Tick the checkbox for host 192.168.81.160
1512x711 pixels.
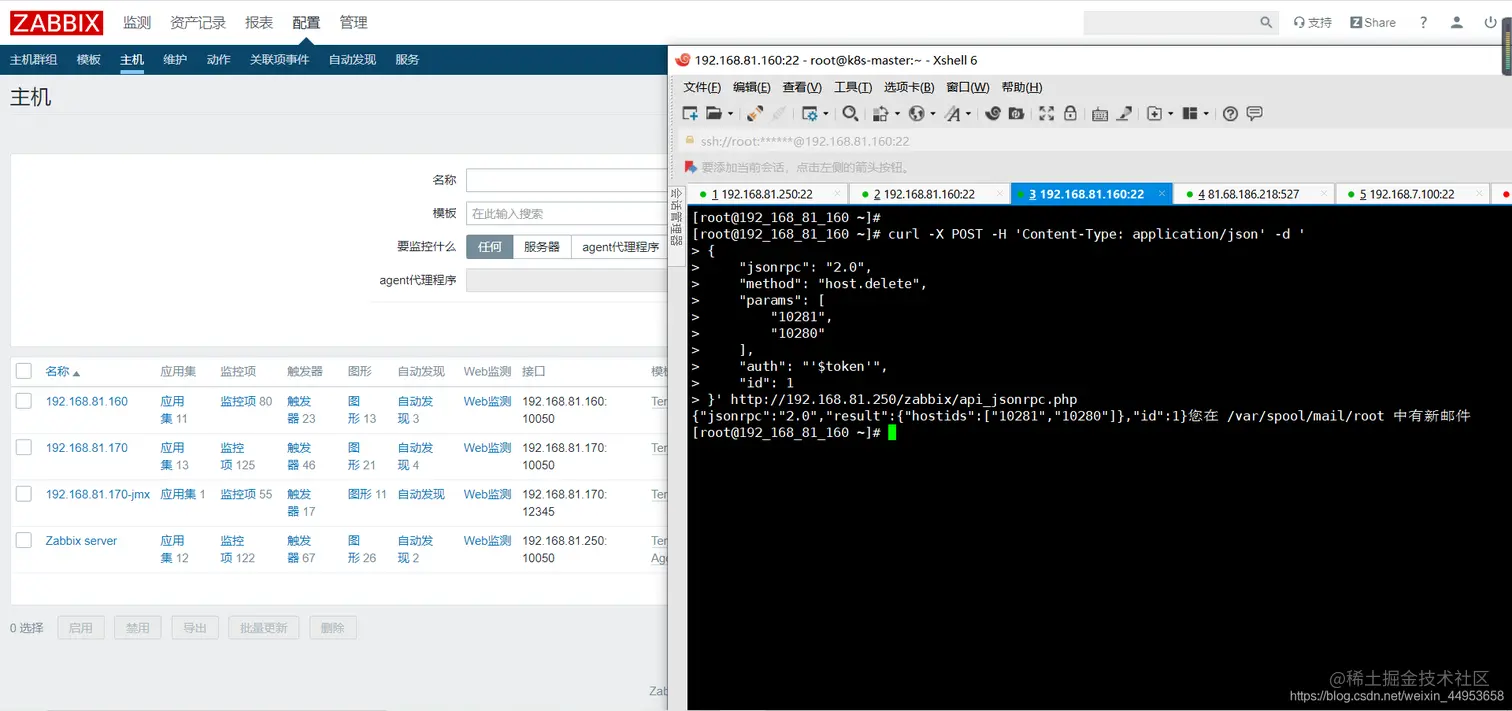coord(24,401)
